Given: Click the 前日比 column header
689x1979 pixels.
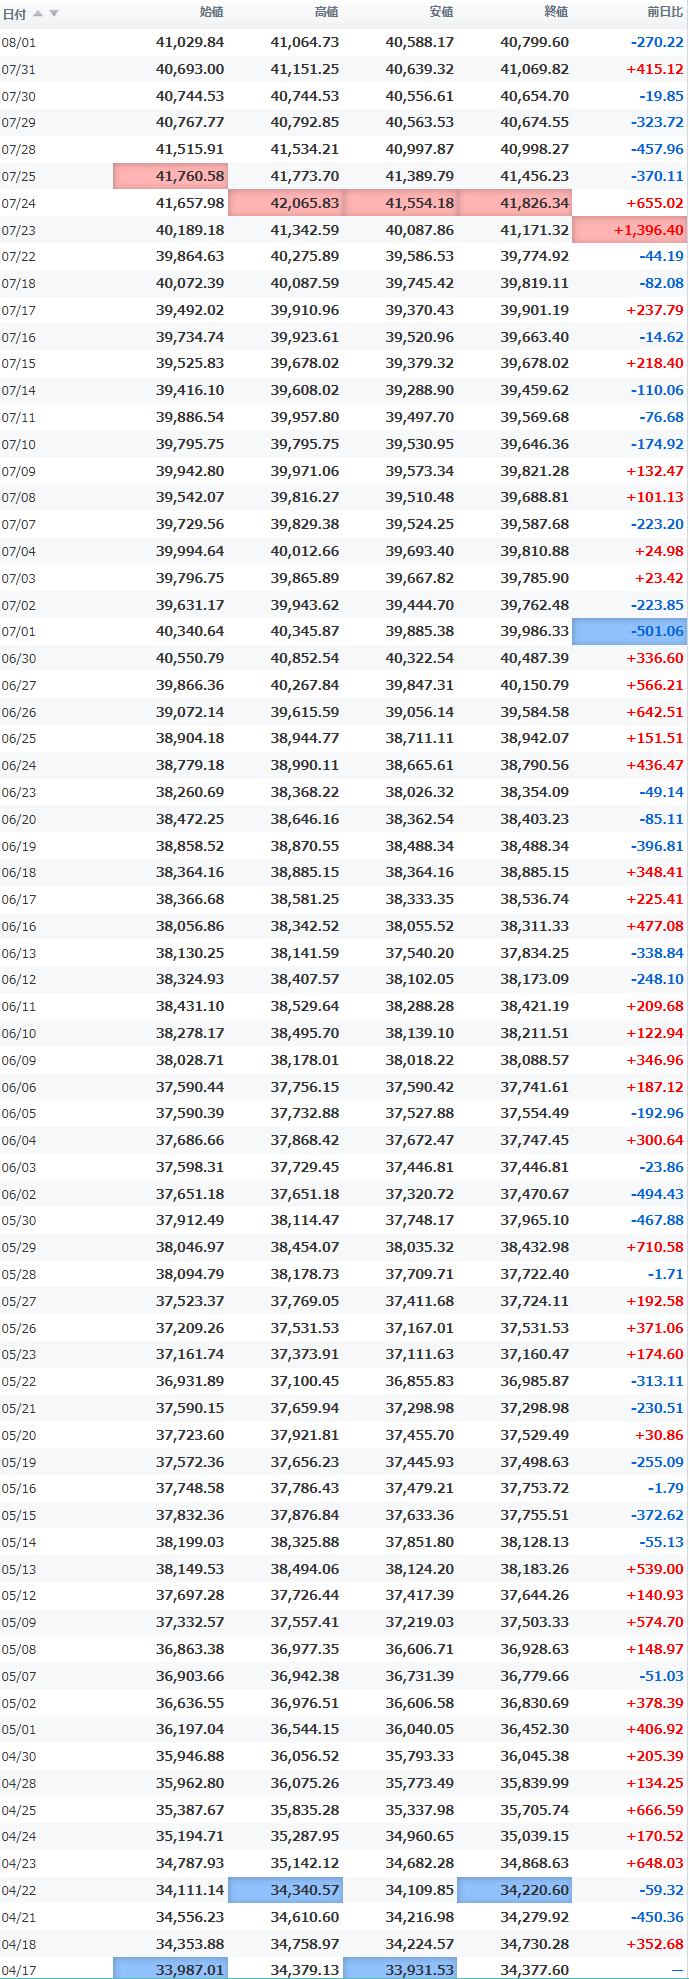Looking at the screenshot, I should click(666, 13).
